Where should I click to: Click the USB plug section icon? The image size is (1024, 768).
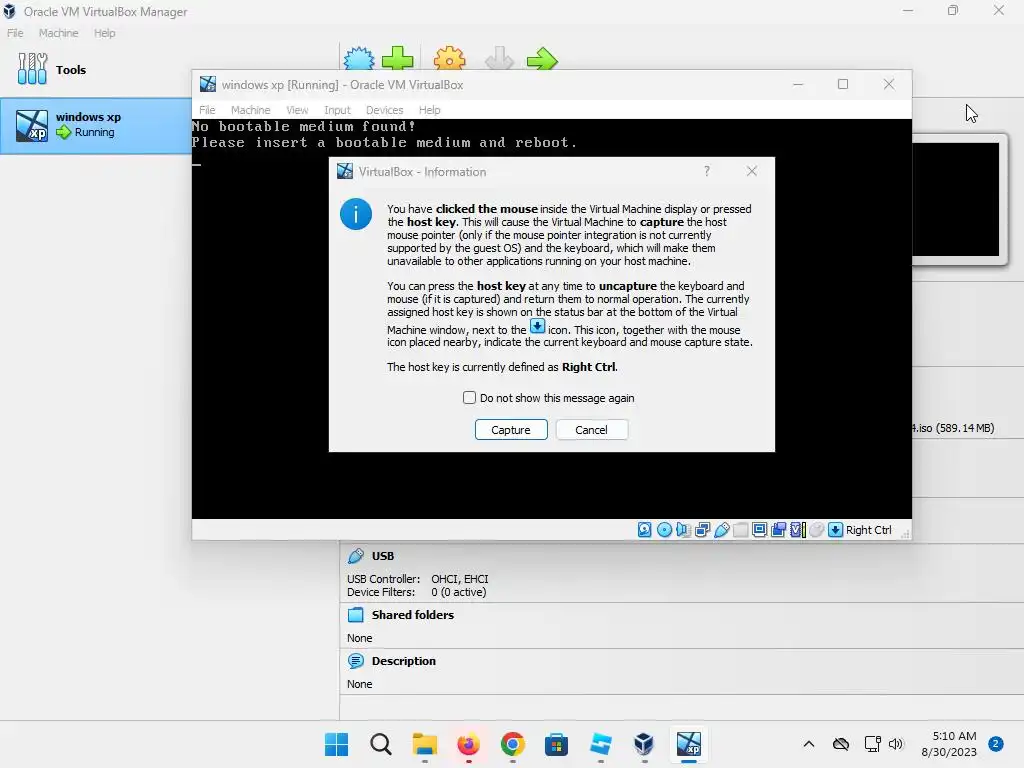click(x=356, y=556)
